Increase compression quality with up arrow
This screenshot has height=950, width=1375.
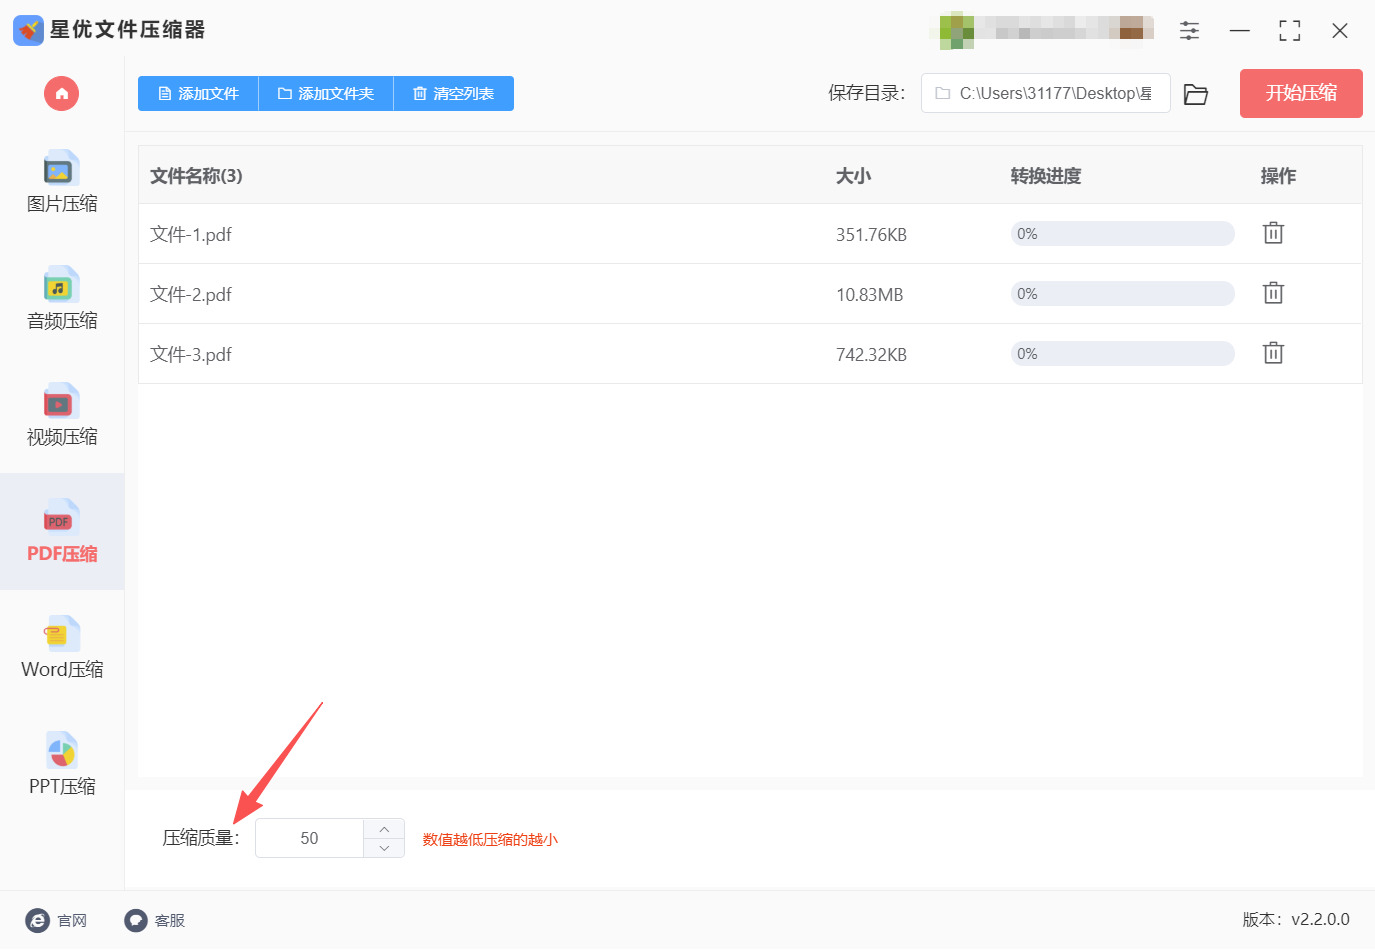(x=384, y=829)
